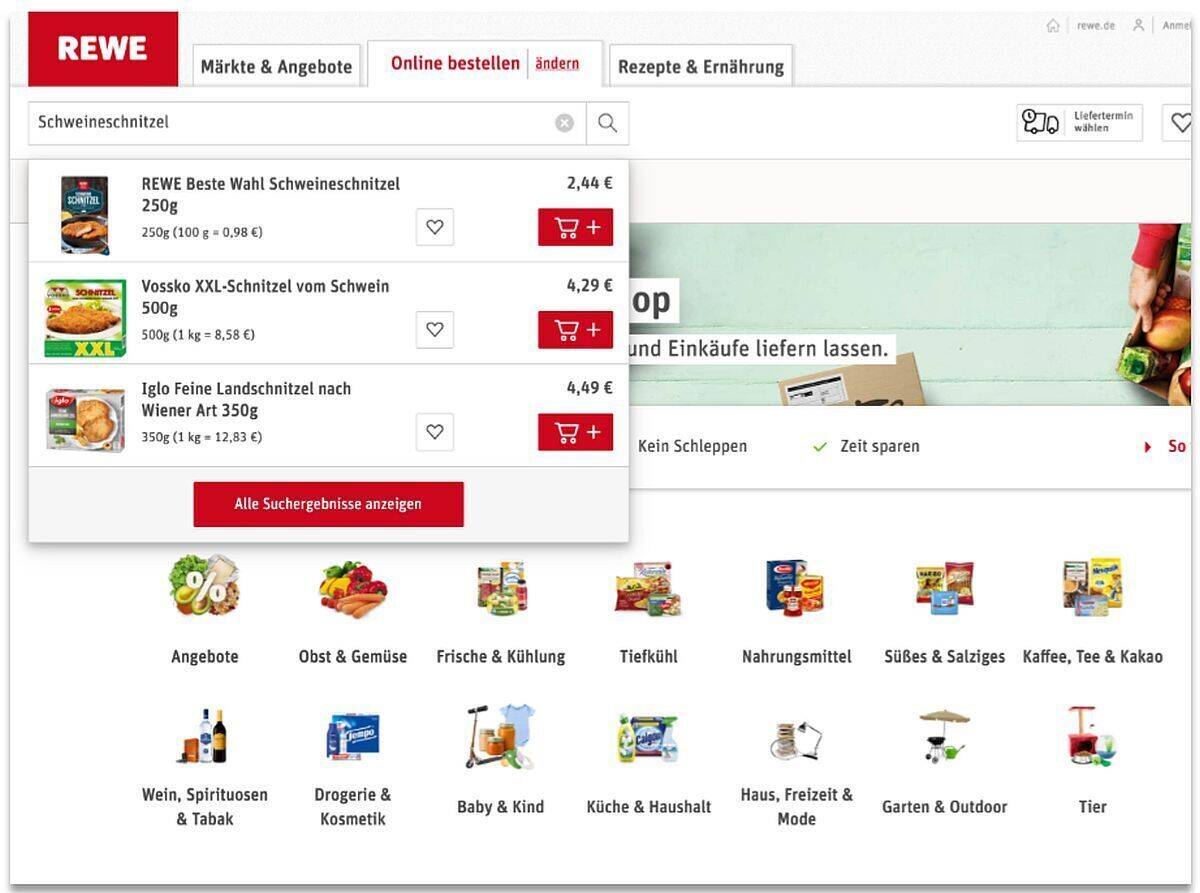
Task: Click Alle Suchergebnisse anzeigen button
Action: coord(329,504)
